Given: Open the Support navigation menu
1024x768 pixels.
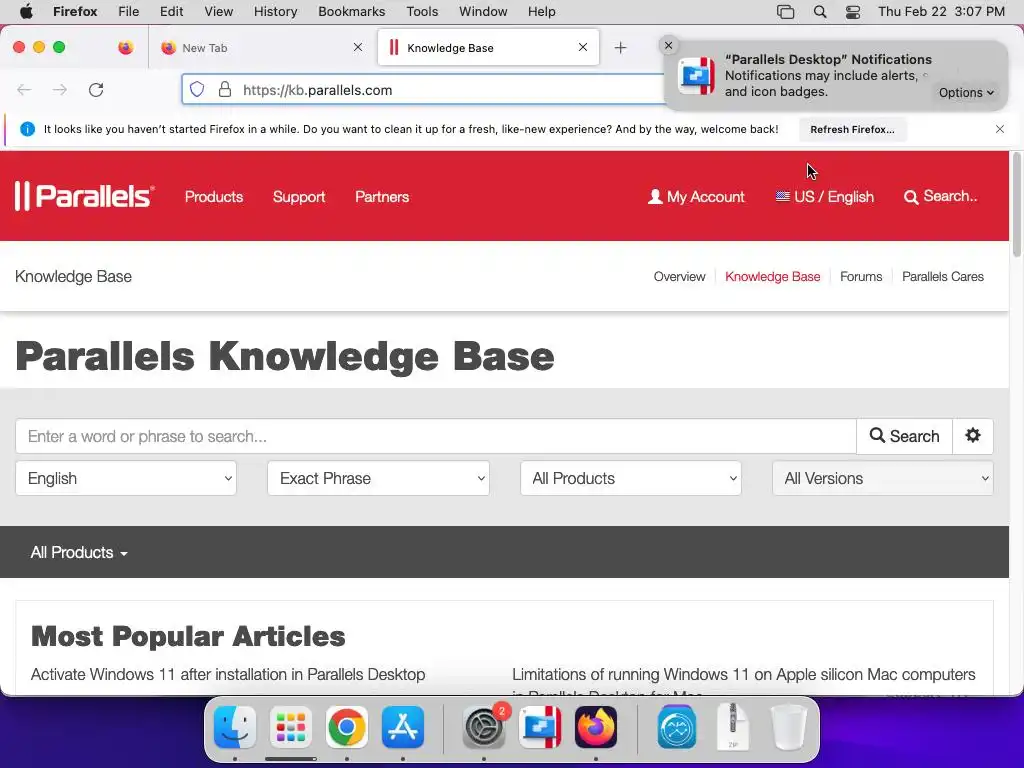Looking at the screenshot, I should (299, 197).
